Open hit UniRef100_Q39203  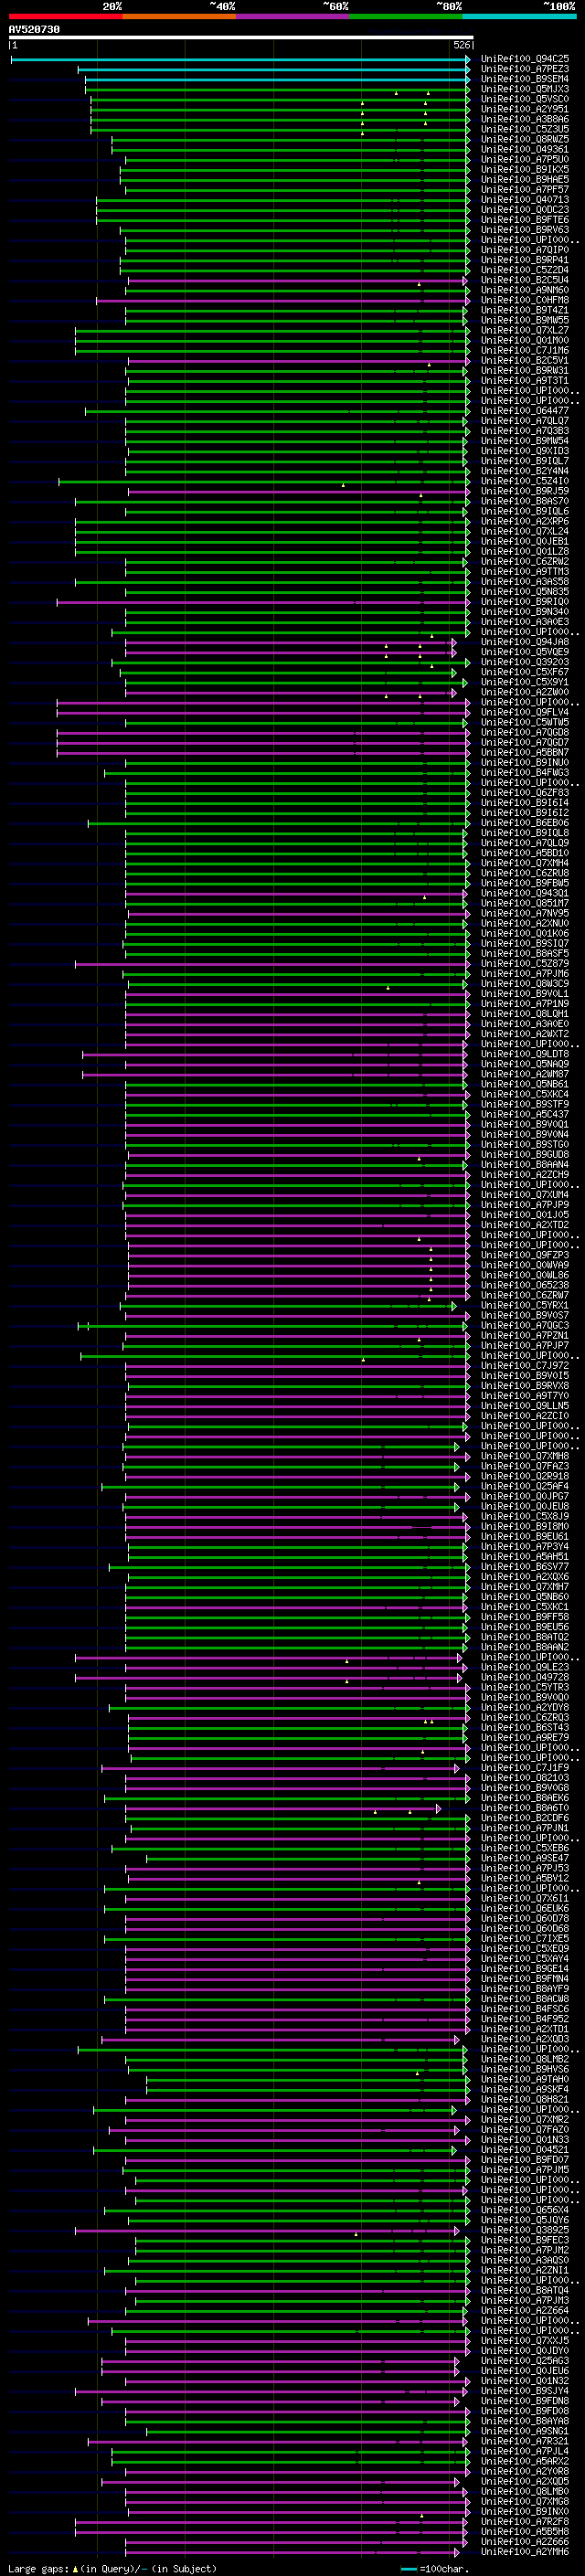coord(525,662)
